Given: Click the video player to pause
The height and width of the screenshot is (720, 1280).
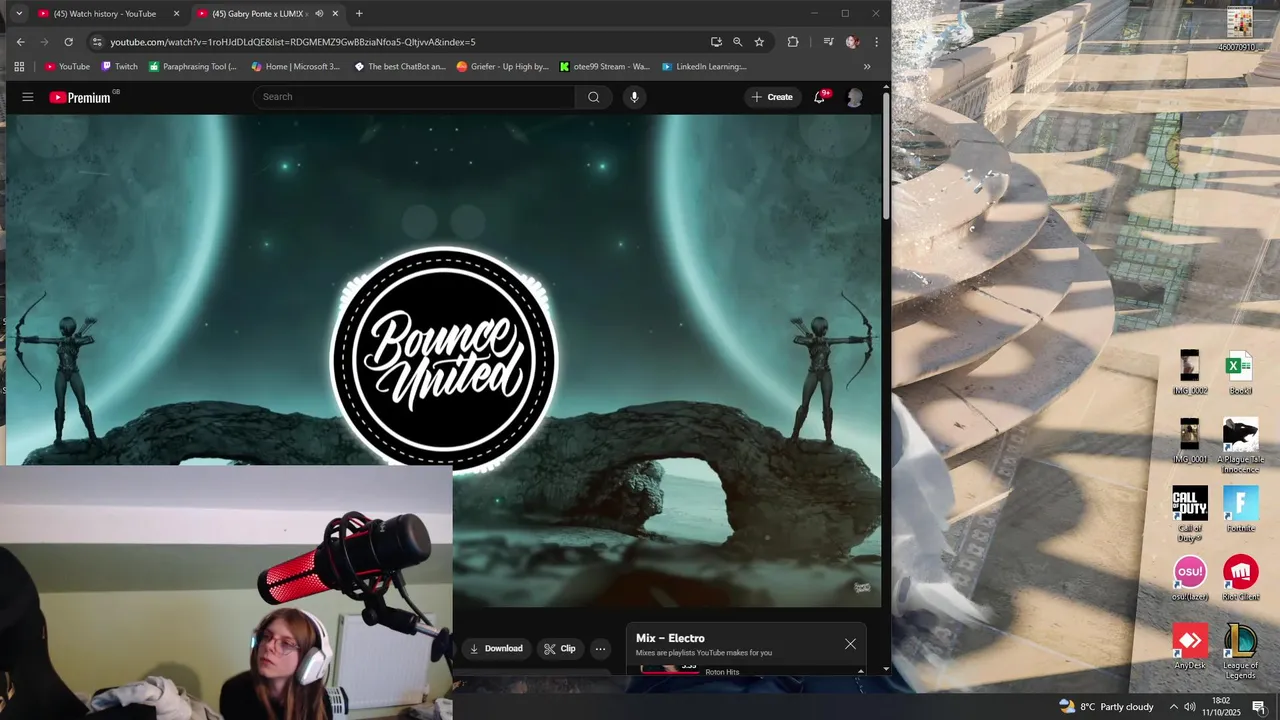Looking at the screenshot, I should pos(444,360).
